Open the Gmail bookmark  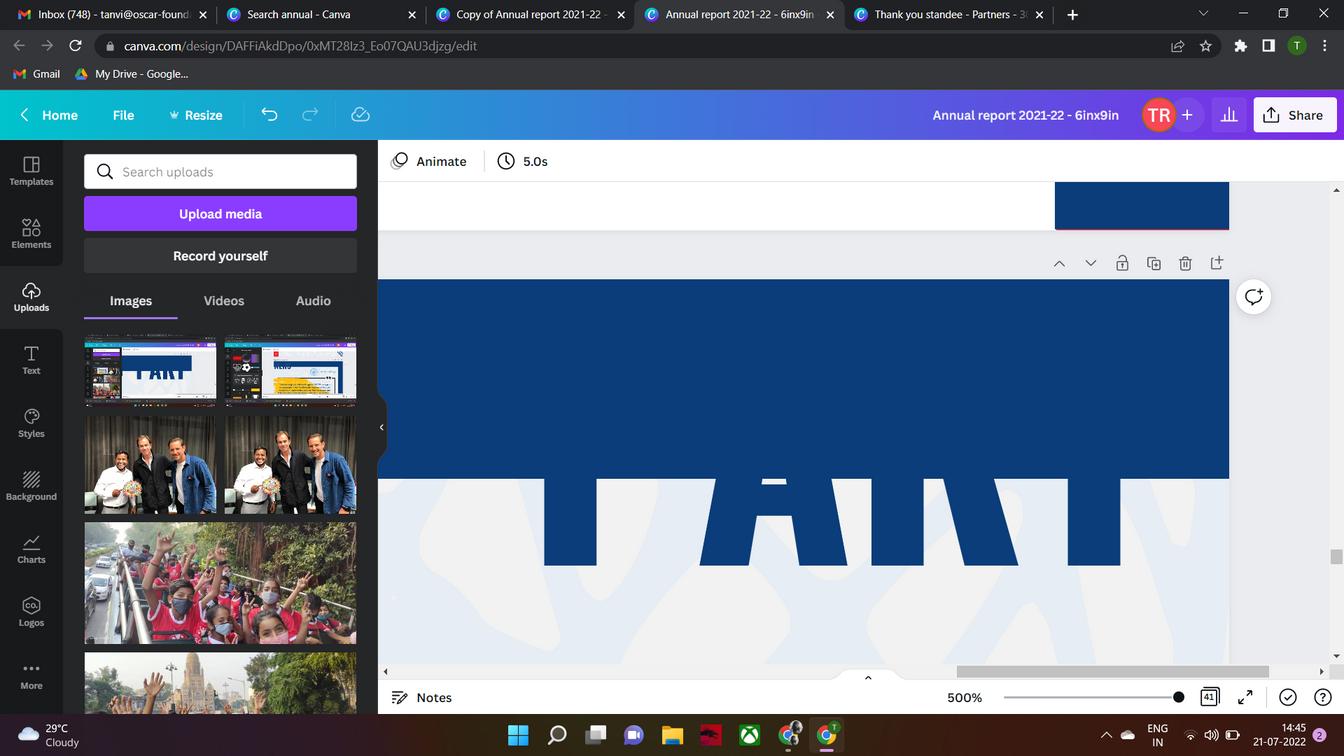click(x=37, y=74)
